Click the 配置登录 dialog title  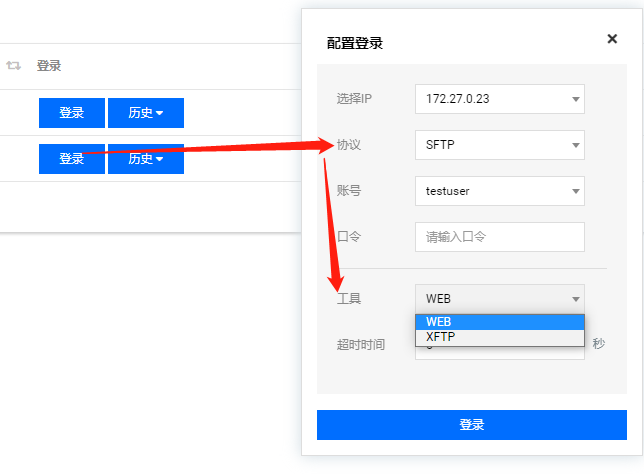[355, 43]
